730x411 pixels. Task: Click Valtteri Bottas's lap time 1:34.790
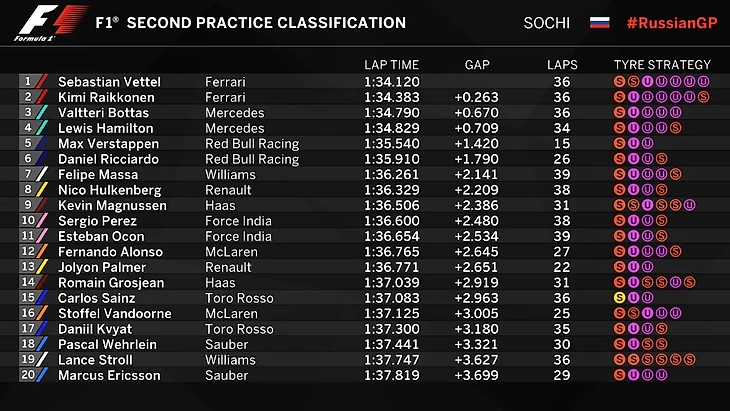(x=391, y=113)
